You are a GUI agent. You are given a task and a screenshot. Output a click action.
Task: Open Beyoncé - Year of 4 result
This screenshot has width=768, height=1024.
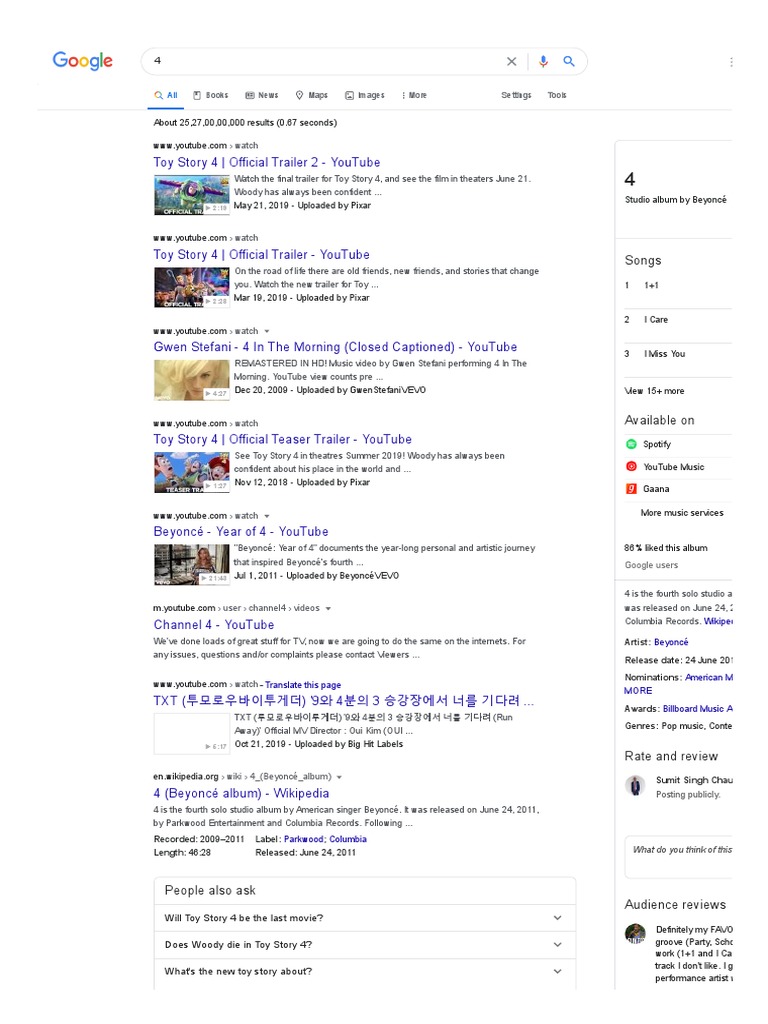[x=241, y=532]
